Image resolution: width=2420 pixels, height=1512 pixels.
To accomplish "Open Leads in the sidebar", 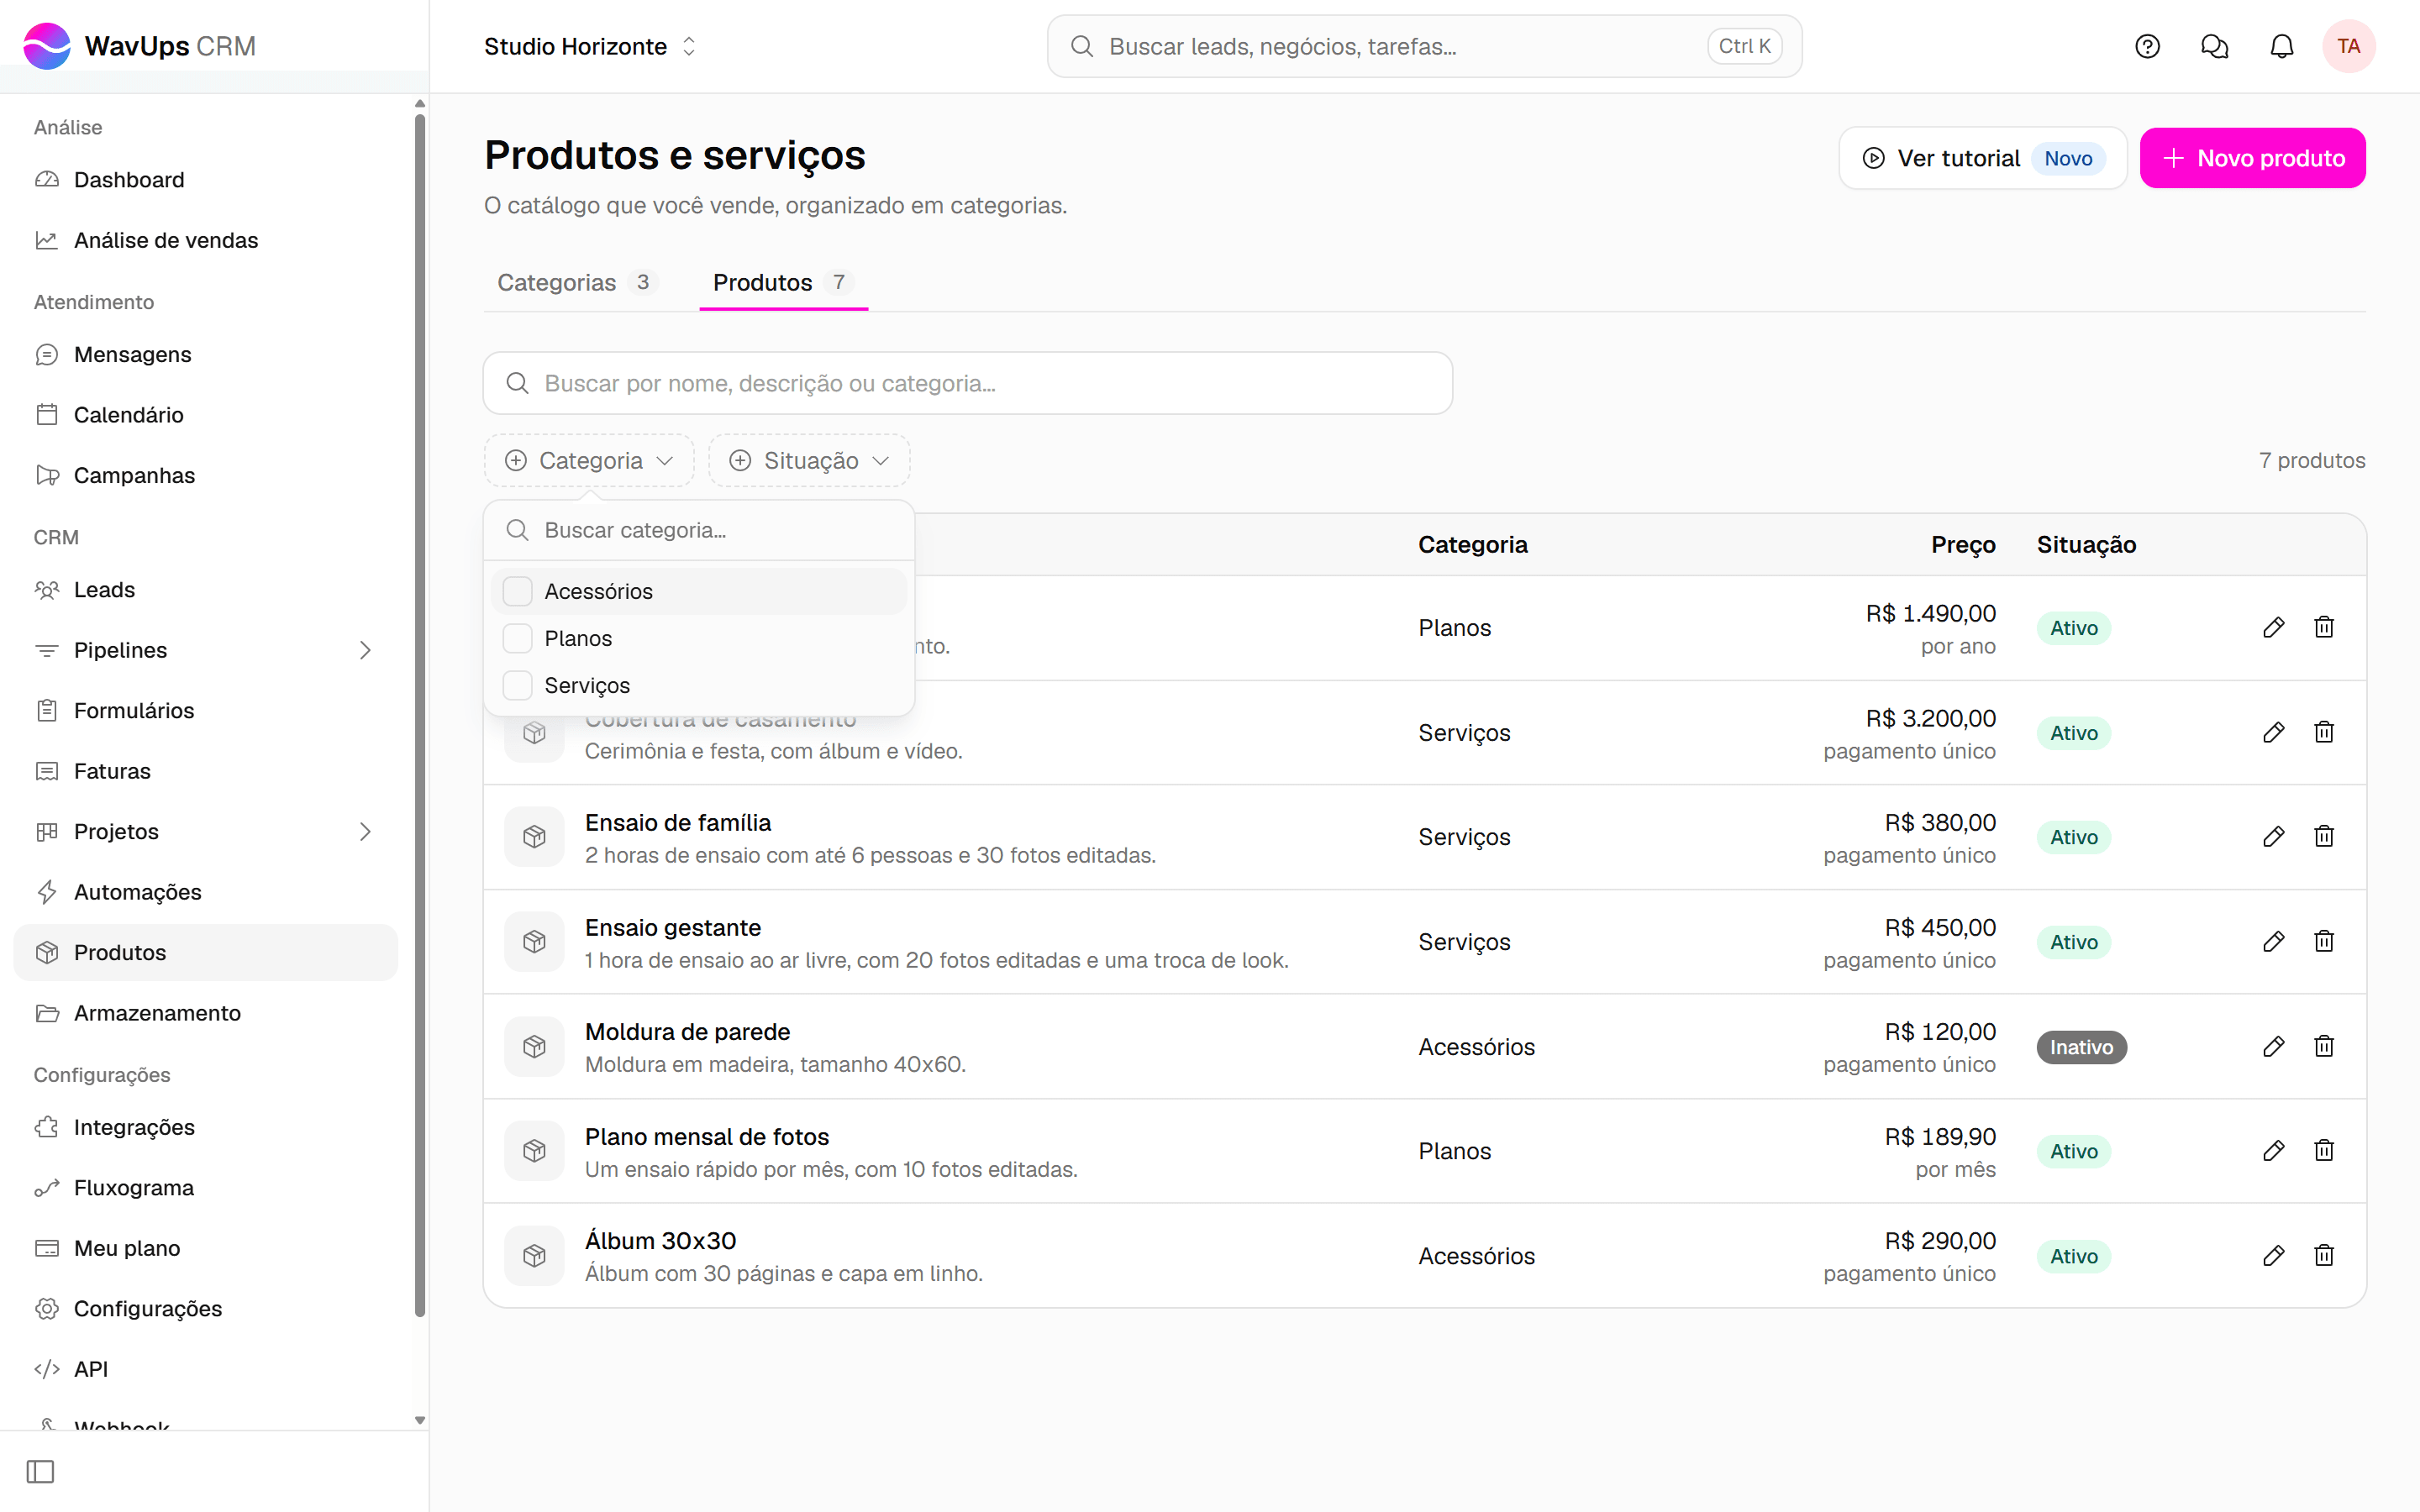I will coord(206,590).
